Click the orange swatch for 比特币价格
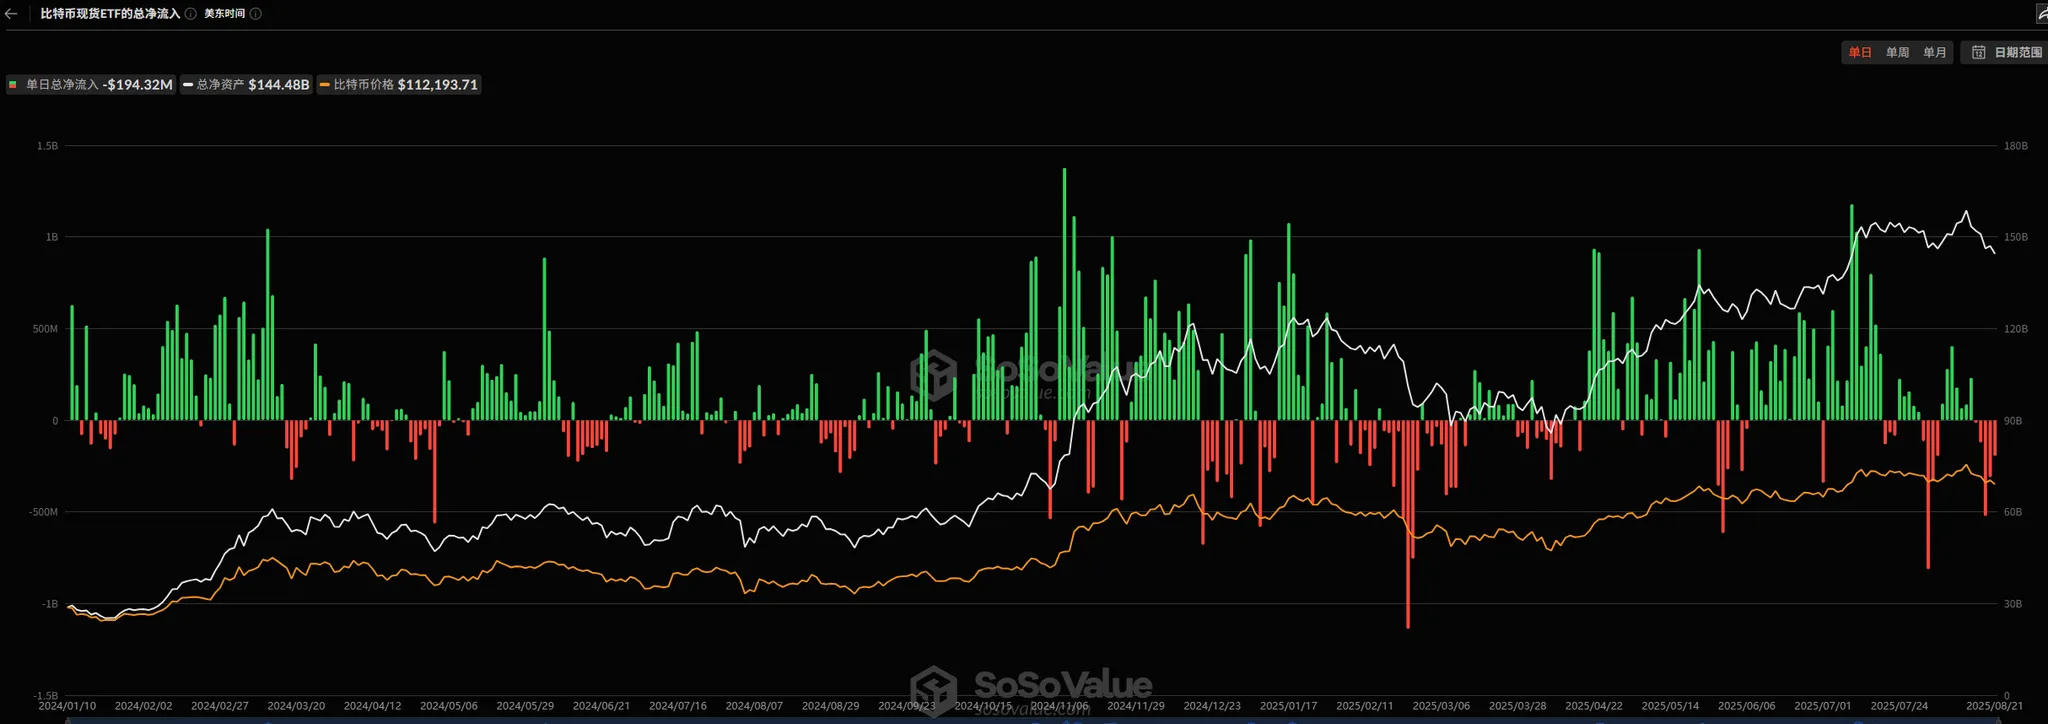 click(x=324, y=85)
